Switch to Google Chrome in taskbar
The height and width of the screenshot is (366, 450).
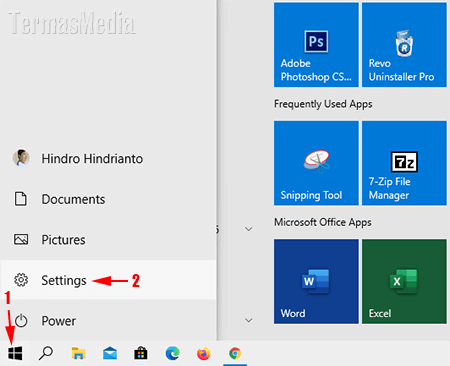click(235, 353)
